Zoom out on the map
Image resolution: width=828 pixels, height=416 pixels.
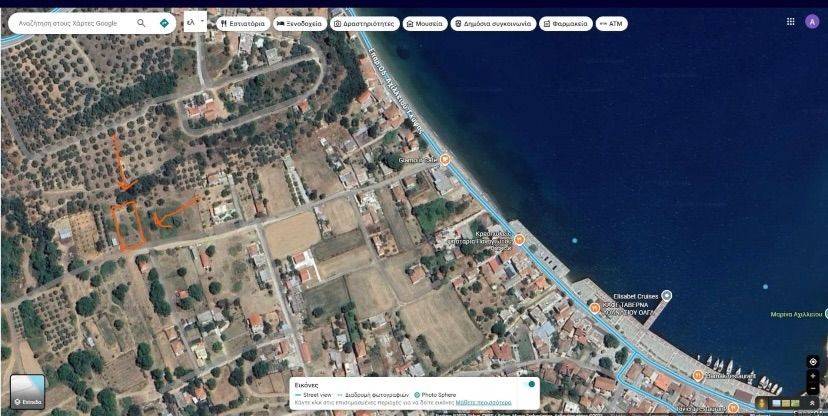813,389
